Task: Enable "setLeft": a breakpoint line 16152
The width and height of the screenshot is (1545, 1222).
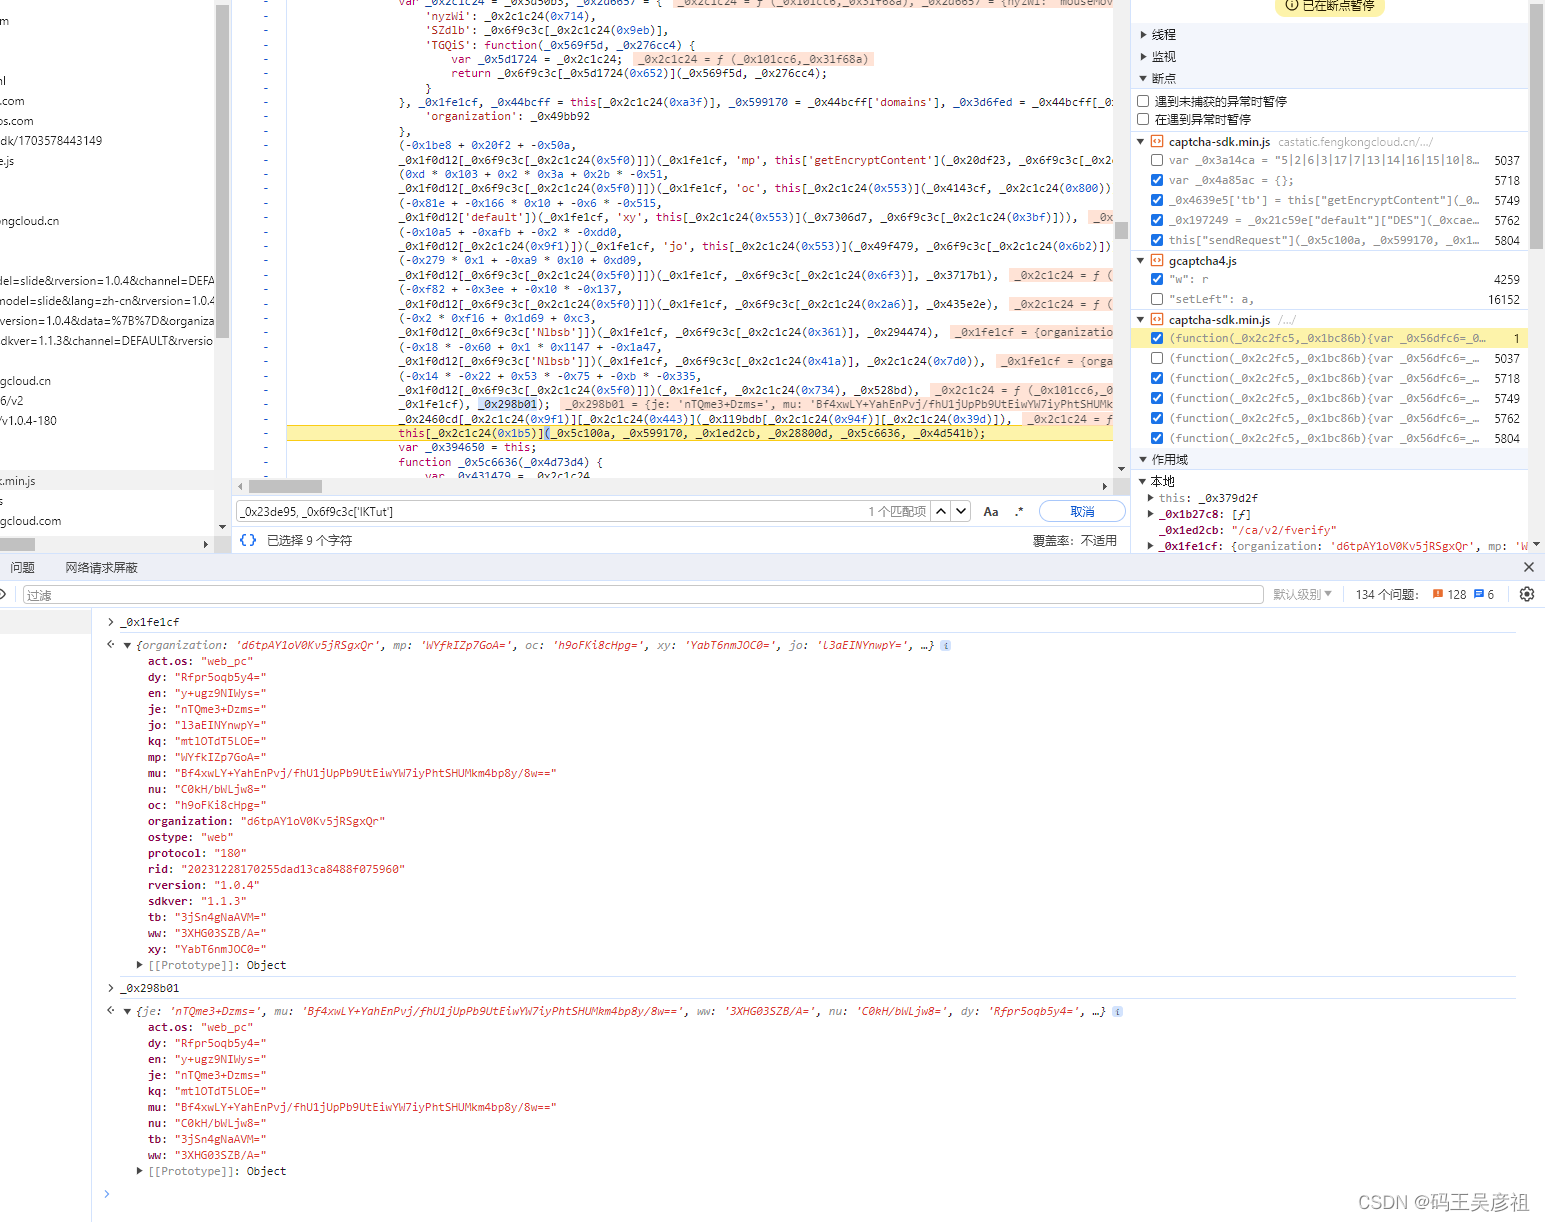Action: point(1157,299)
